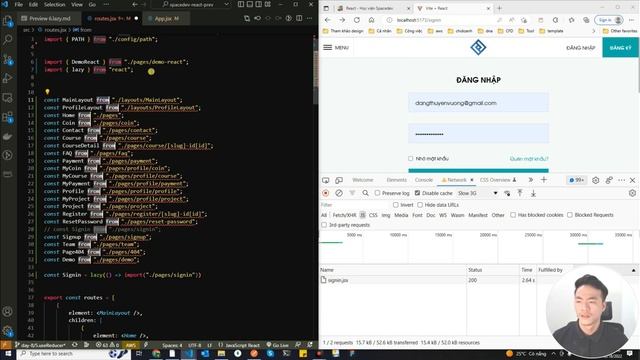The height and width of the screenshot is (360, 640).
Task: Click the password input field
Action: (x=478, y=134)
